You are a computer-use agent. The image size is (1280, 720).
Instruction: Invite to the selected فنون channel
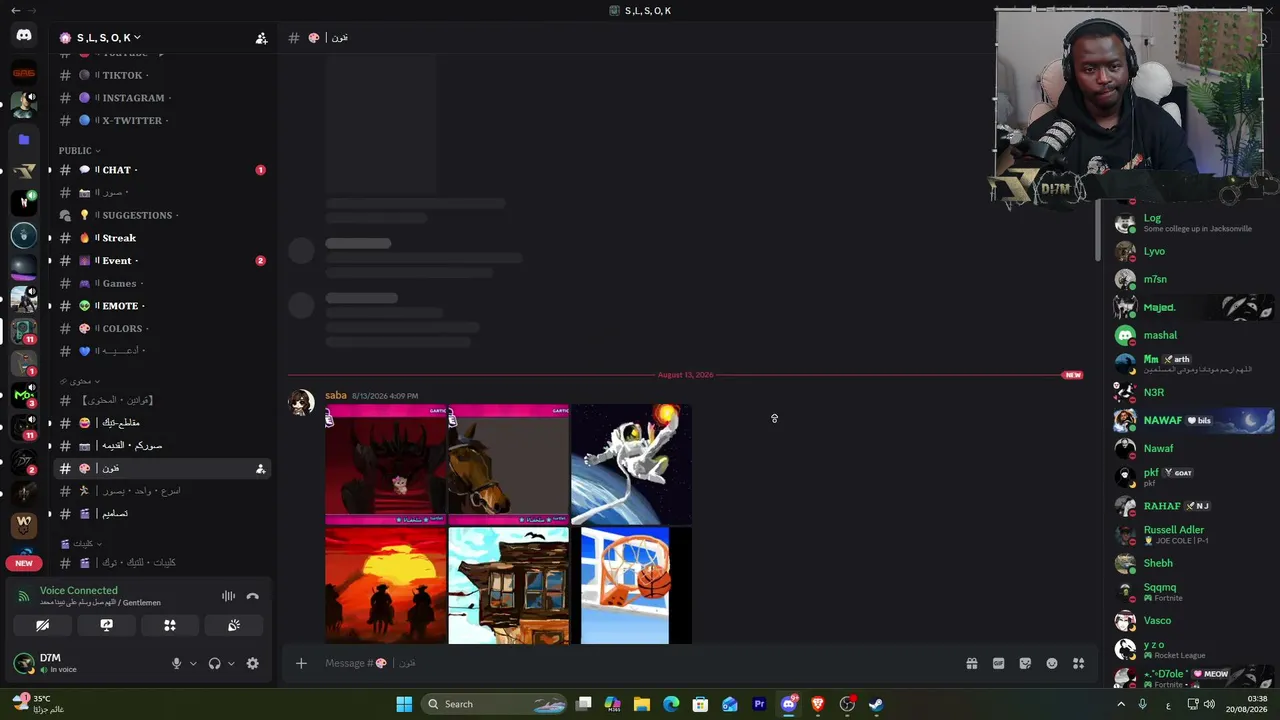[x=260, y=468]
